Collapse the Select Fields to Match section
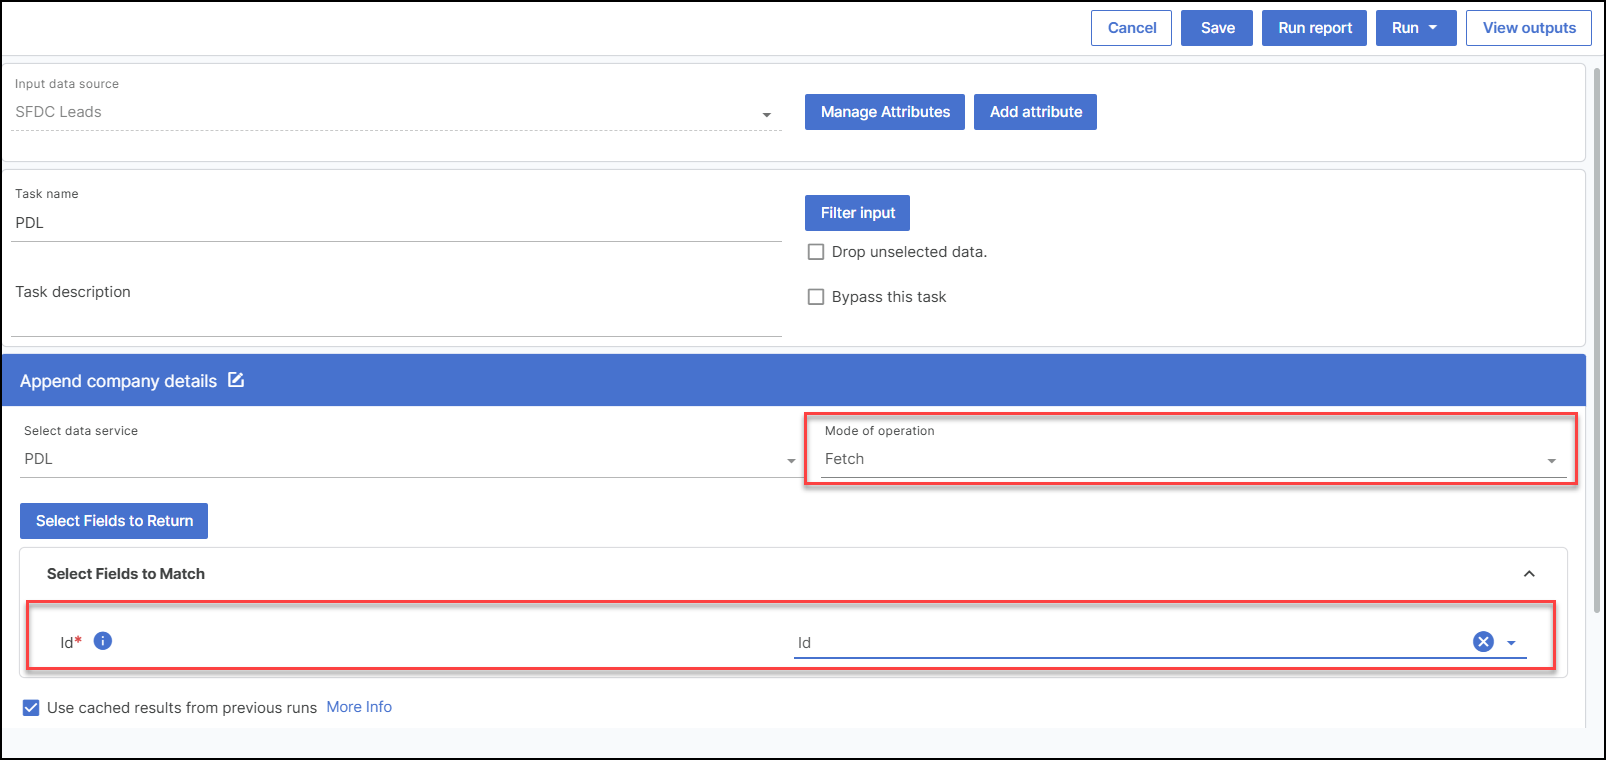 [1528, 574]
